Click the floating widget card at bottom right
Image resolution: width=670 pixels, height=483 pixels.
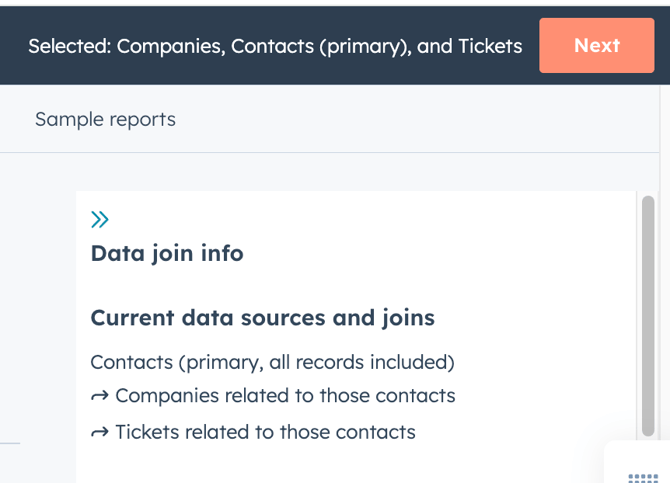point(637,462)
